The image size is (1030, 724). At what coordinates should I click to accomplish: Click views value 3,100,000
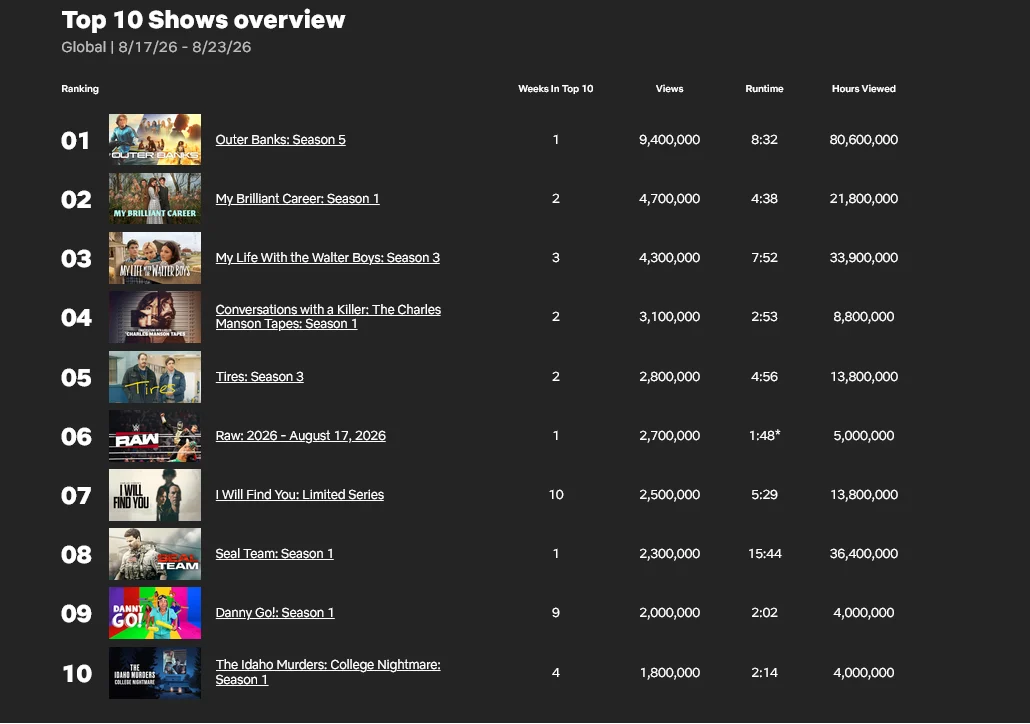[x=669, y=317]
